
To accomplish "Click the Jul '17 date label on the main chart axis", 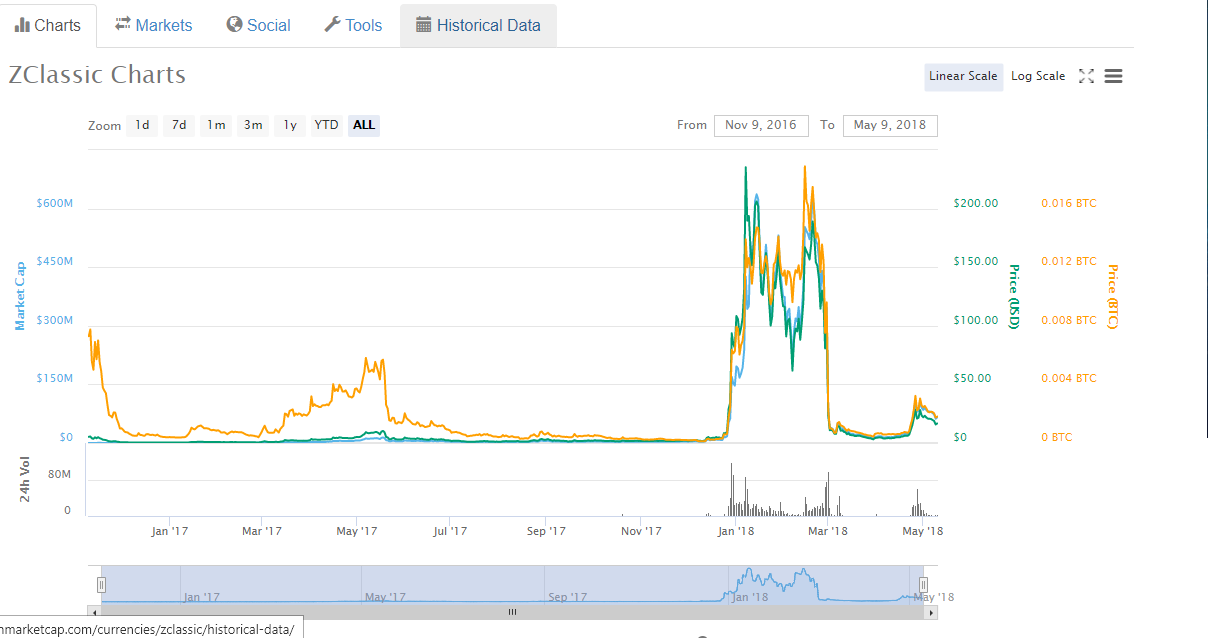I will point(450,531).
